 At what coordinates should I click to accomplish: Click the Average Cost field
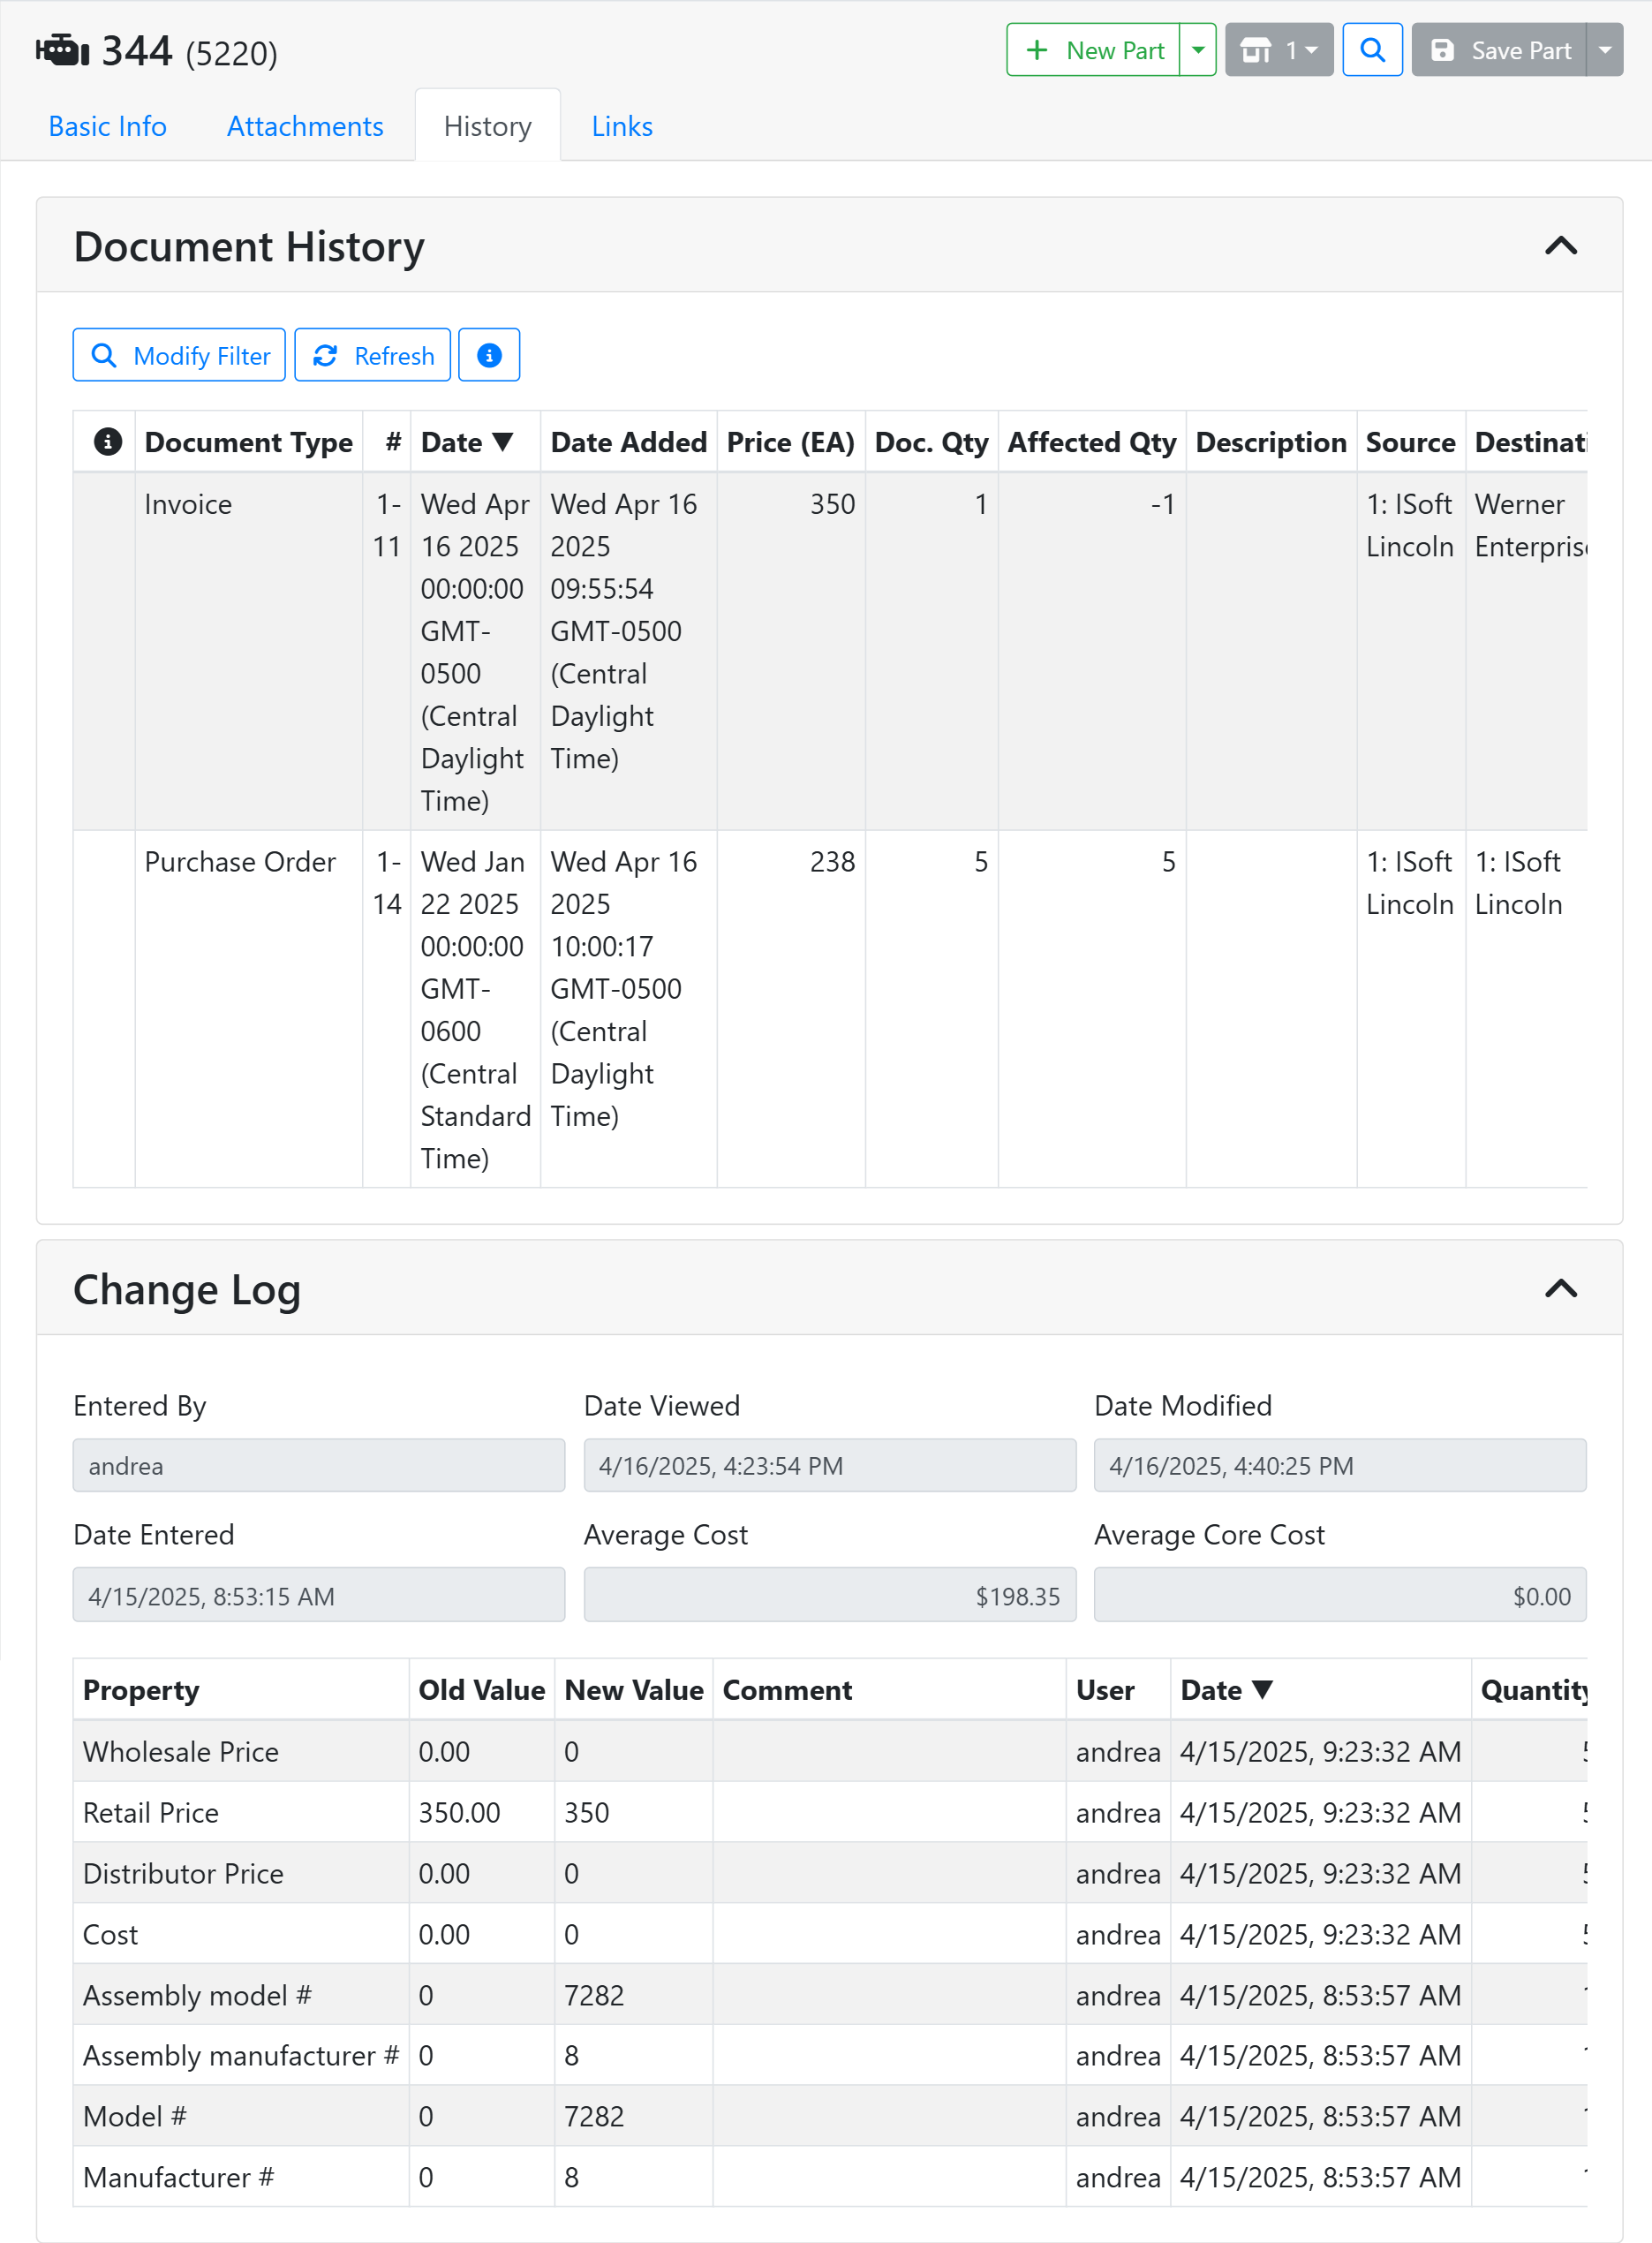[x=829, y=1595]
